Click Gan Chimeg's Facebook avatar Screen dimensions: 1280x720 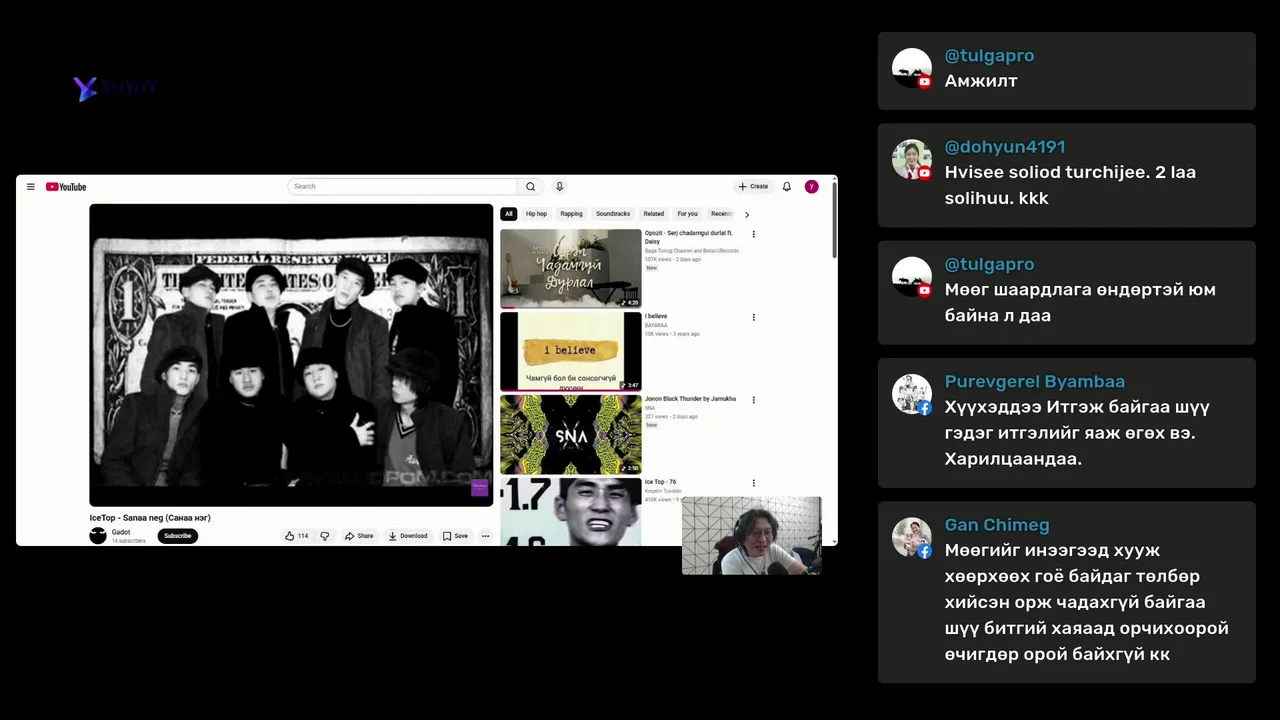[912, 537]
